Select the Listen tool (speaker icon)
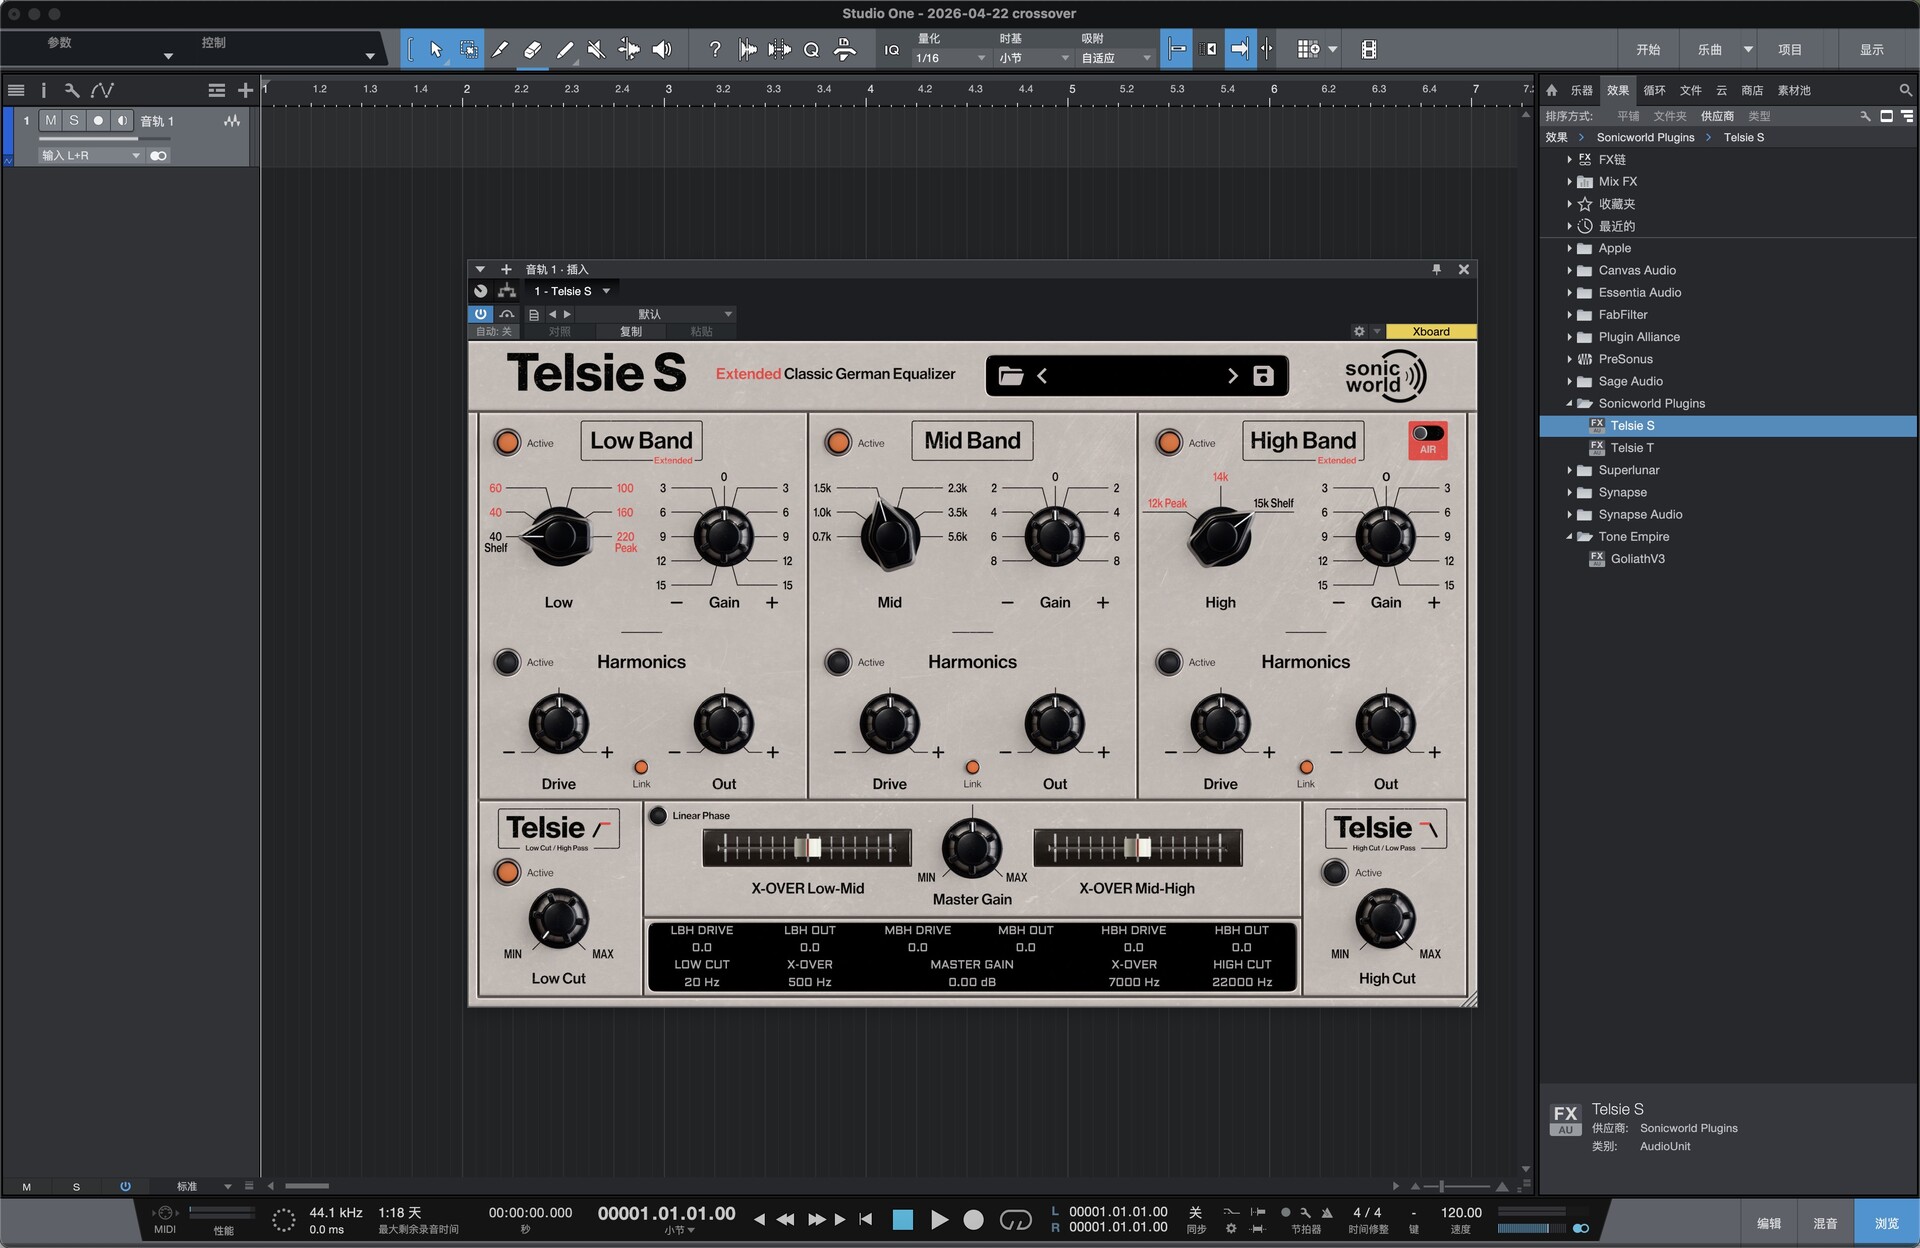This screenshot has width=1920, height=1248. pos(661,49)
